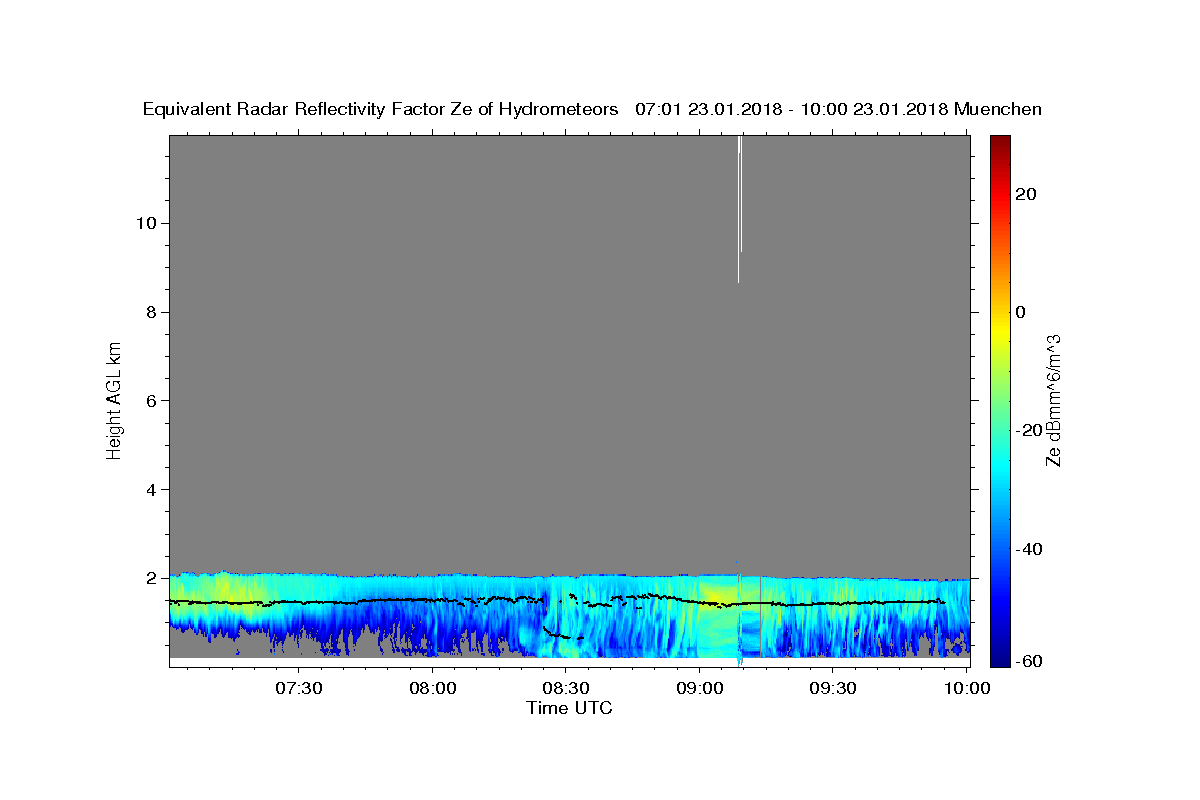Click the 'Height AGL km' axis label

pyautogui.click(x=115, y=400)
